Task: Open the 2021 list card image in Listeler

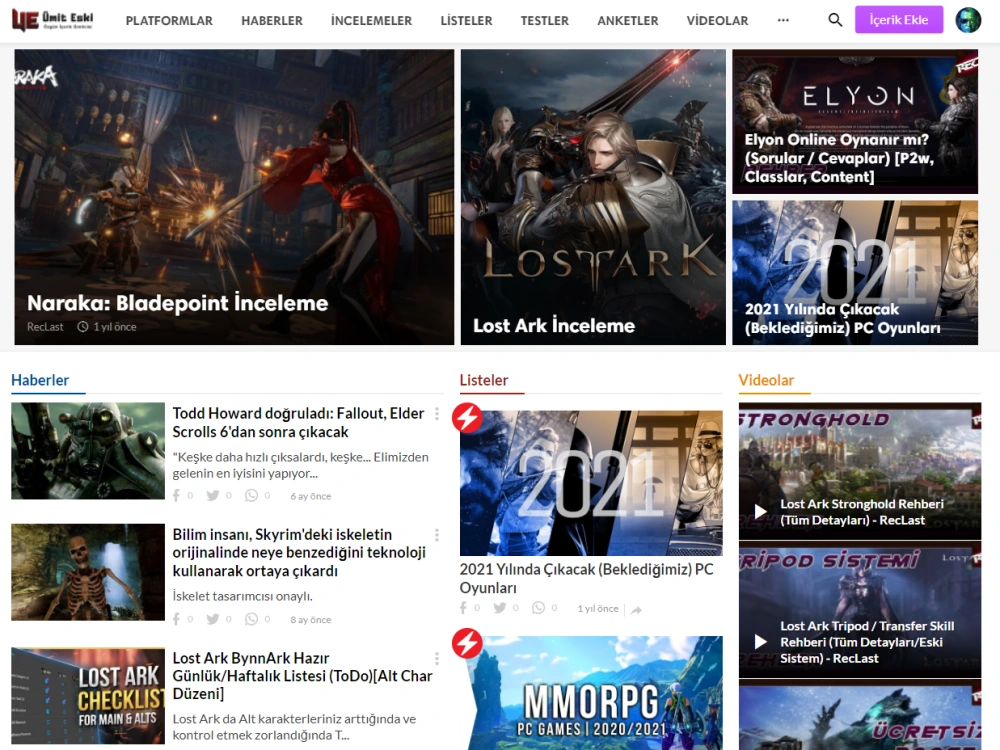Action: pos(591,483)
